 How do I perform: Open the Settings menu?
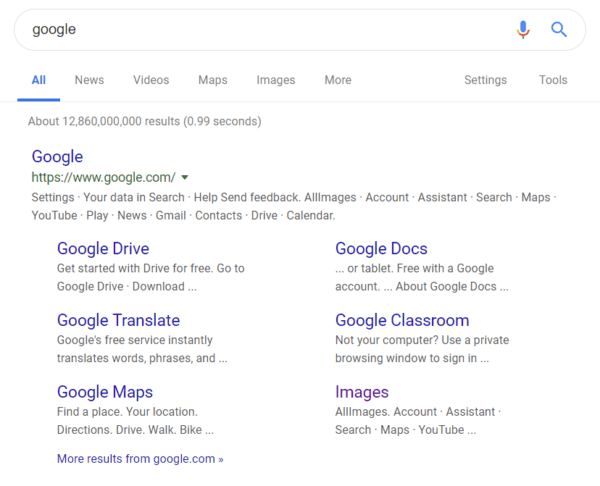[x=485, y=80]
